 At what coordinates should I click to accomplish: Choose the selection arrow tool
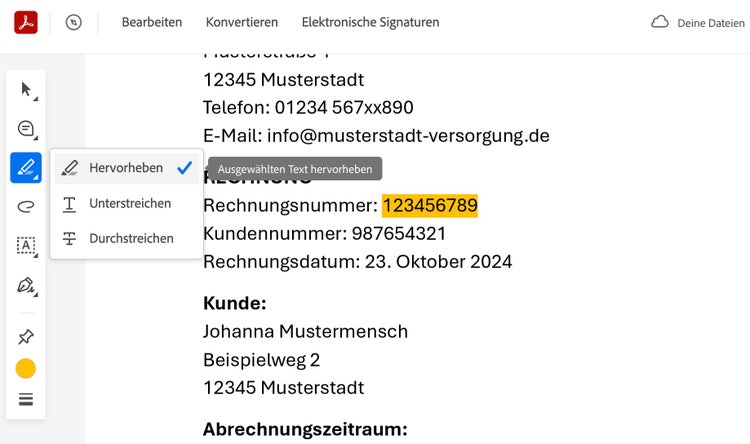(26, 90)
